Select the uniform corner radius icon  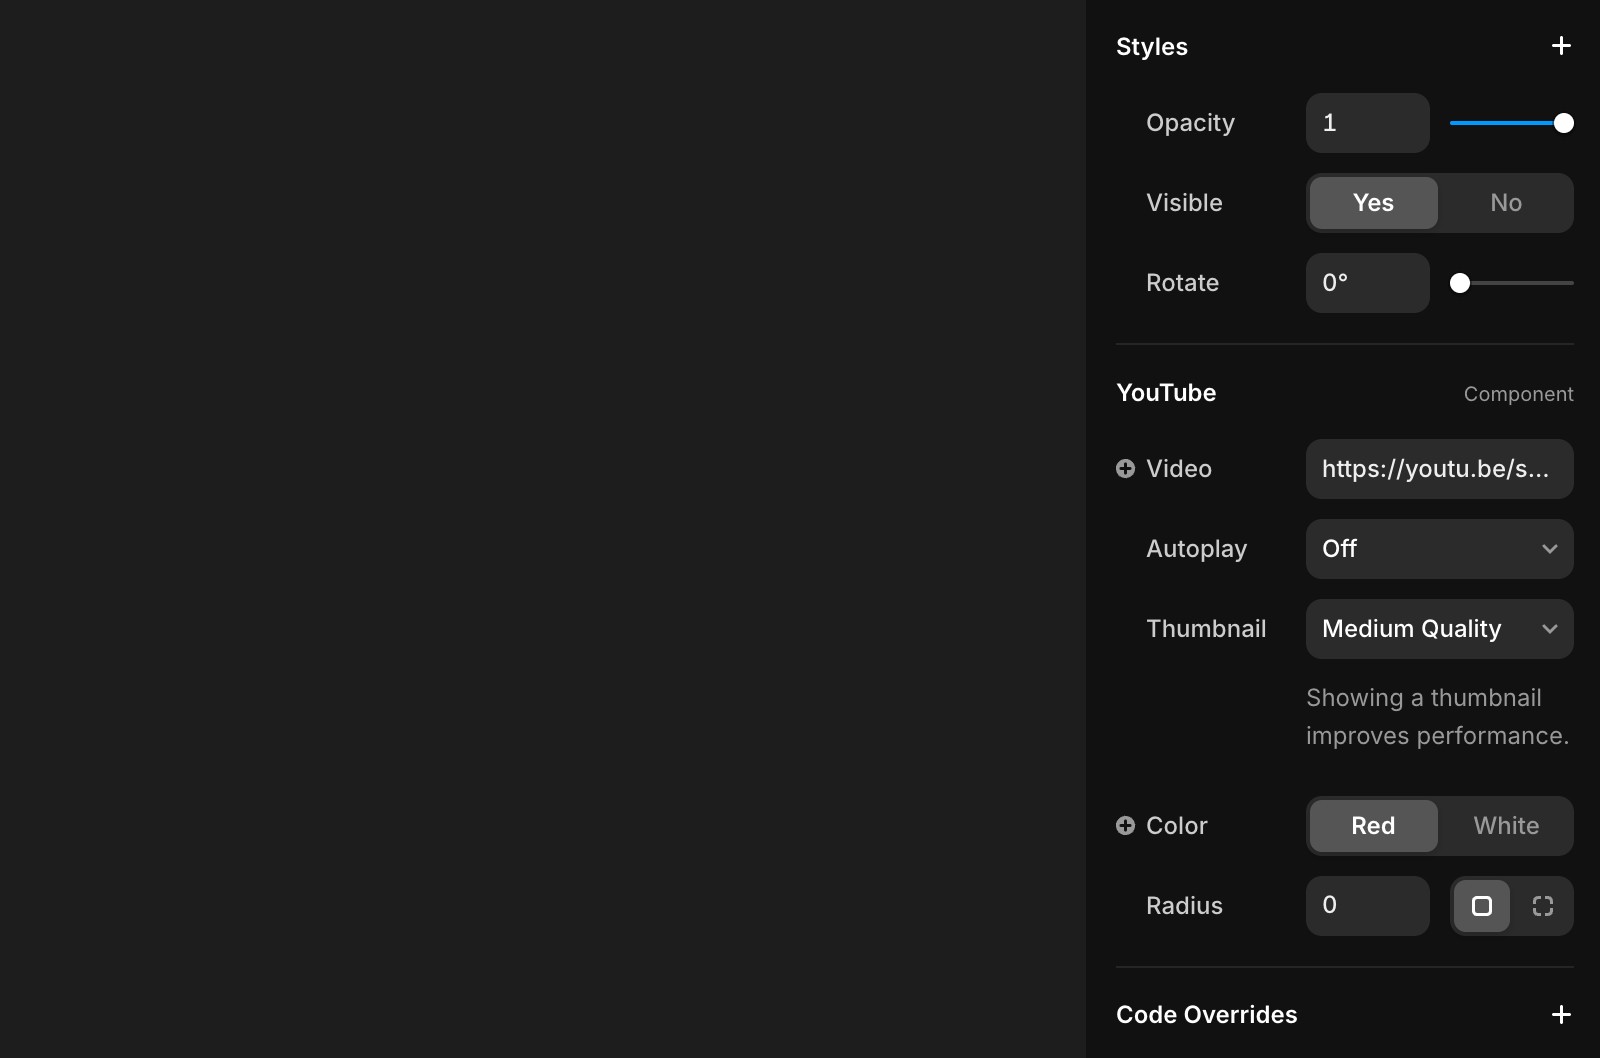pos(1482,906)
